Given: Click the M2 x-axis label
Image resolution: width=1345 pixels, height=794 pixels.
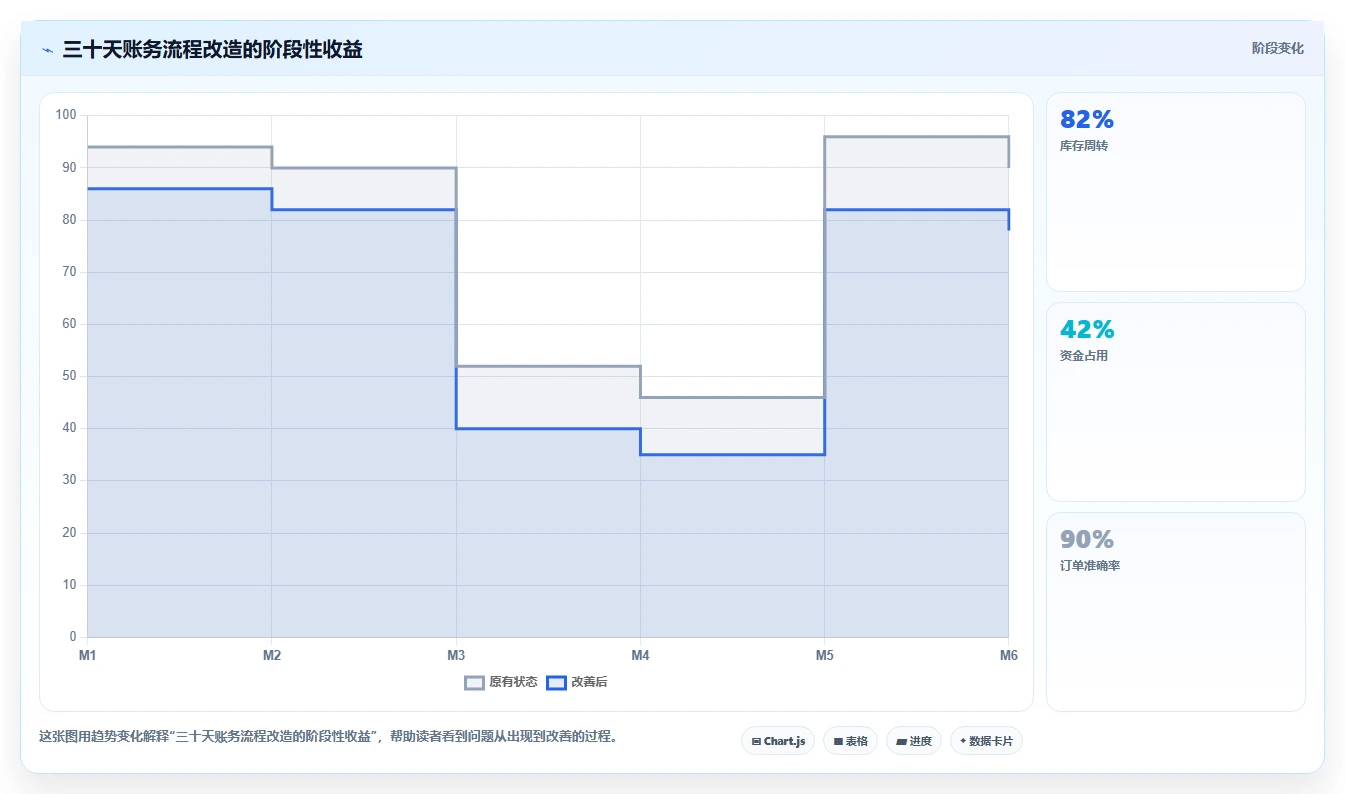Looking at the screenshot, I should click(x=272, y=655).
